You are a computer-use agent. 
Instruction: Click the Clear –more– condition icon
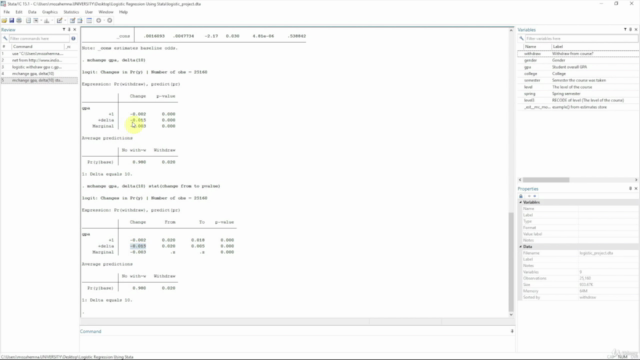click(x=98, y=20)
